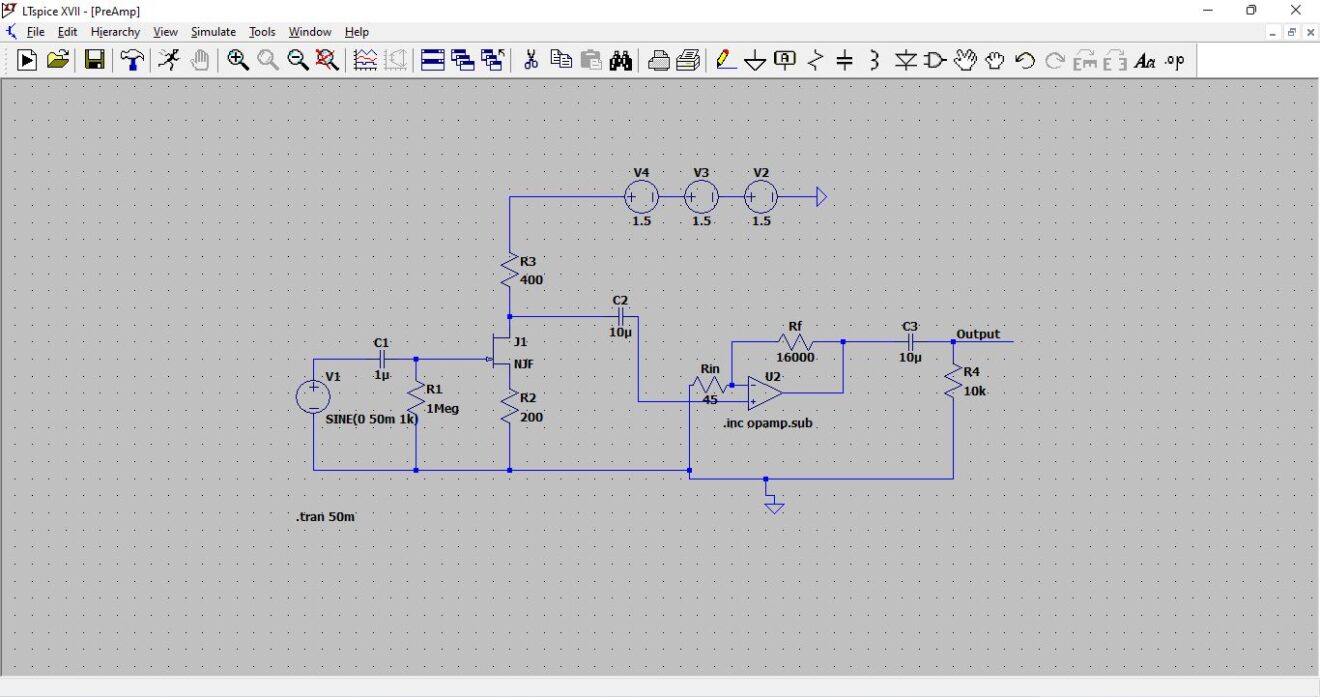Viewport: 1320px width, 697px height.
Task: Select the Ground symbol tool
Action: pyautogui.click(x=755, y=60)
